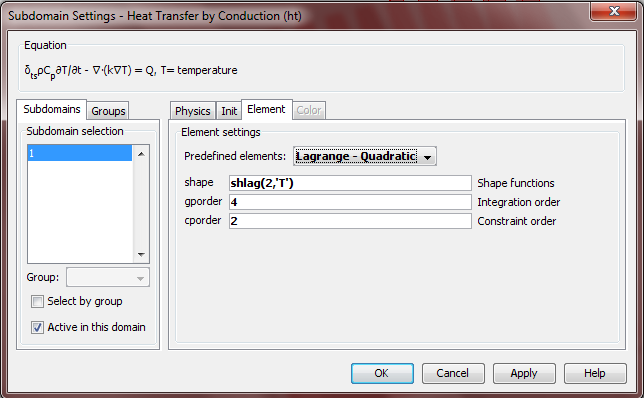Apply the element settings
This screenshot has height=398, width=644.
pyautogui.click(x=524, y=373)
